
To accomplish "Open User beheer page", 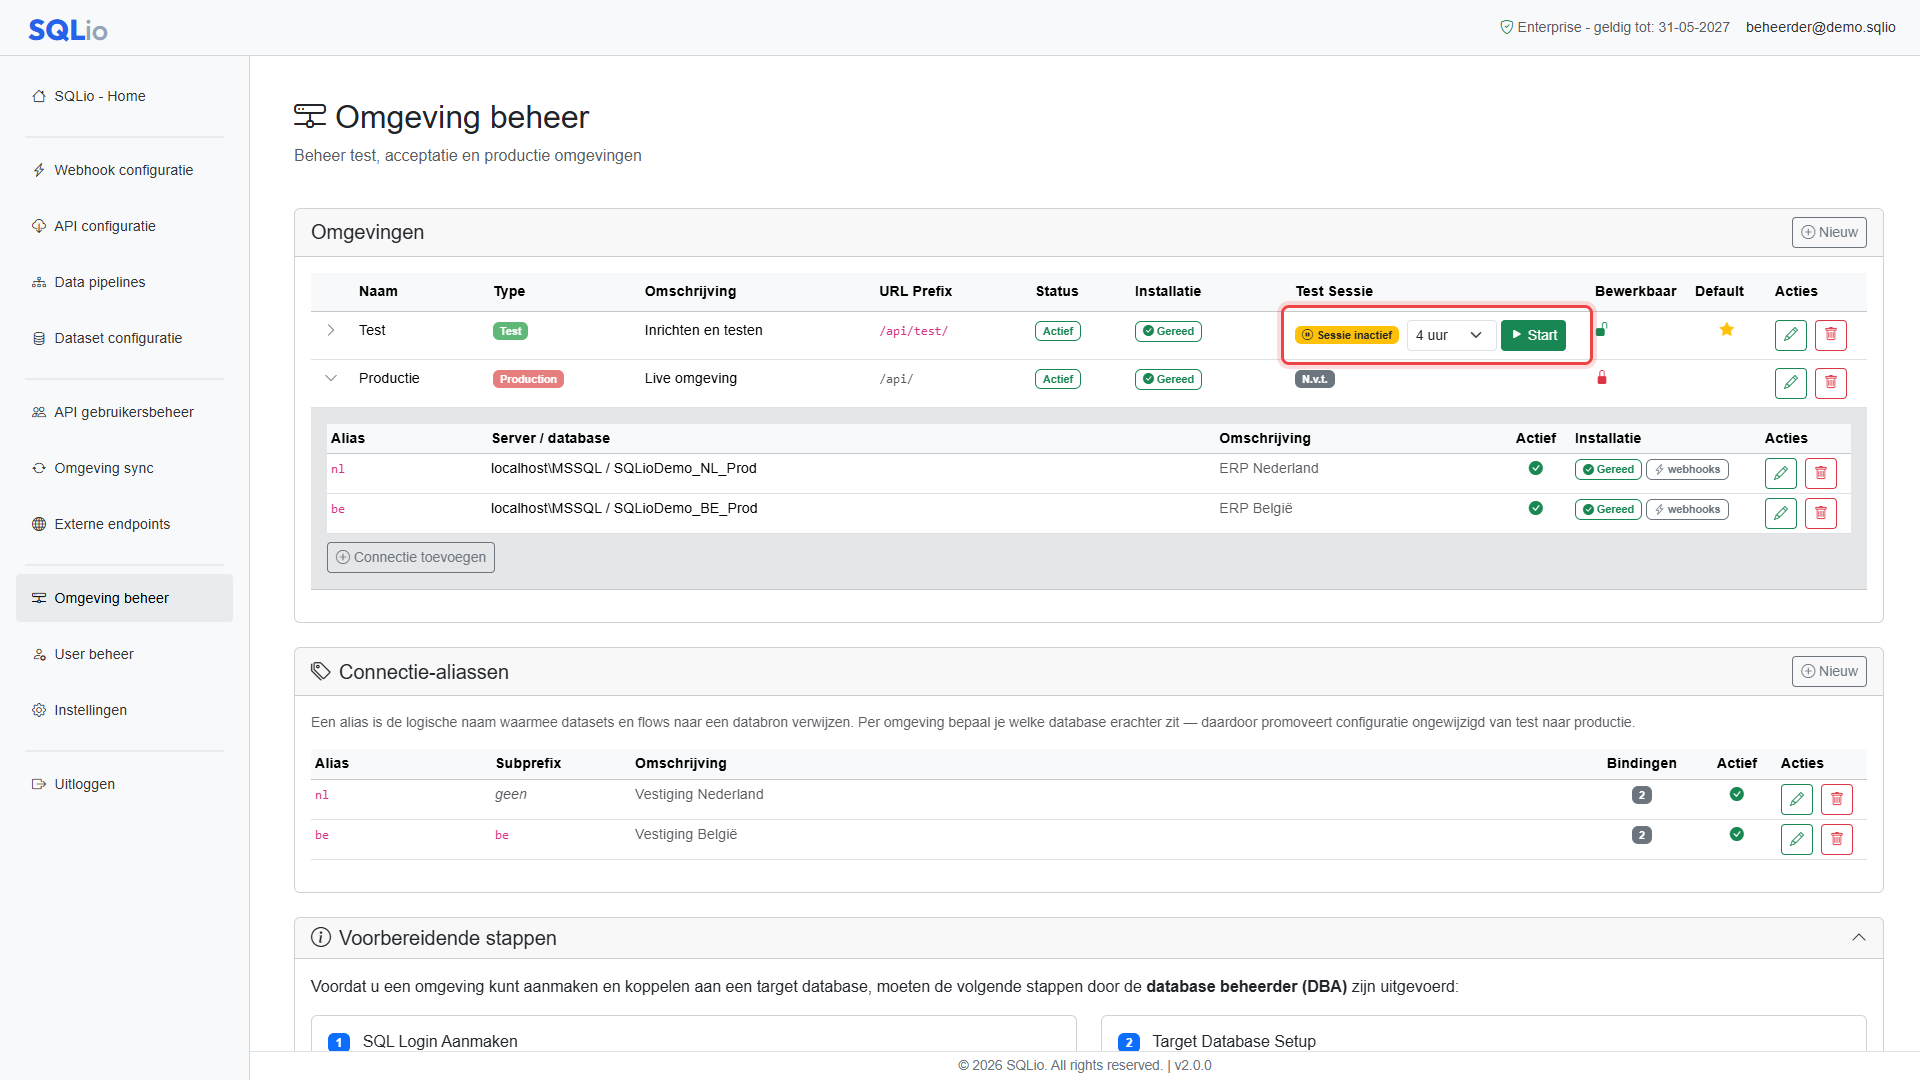I will pos(124,654).
